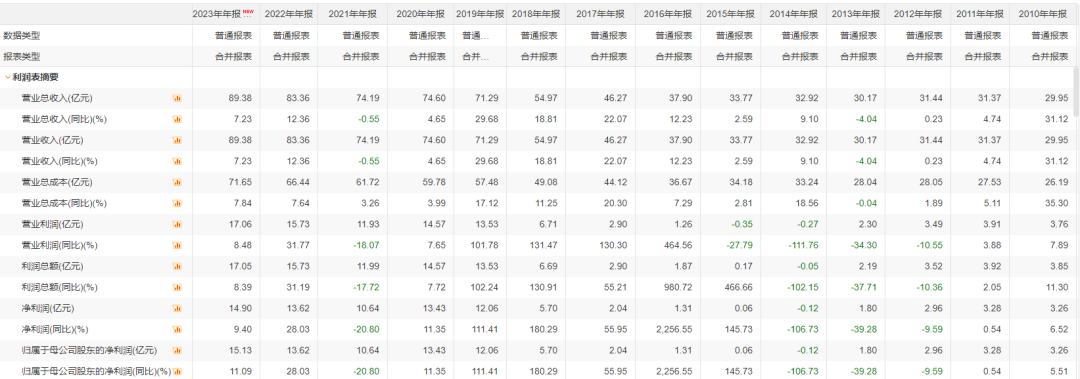Screen dimensions: 1080x379
Task: Select the 归属于母公司股东的净利润(亿元) row label
Action: coord(90,351)
